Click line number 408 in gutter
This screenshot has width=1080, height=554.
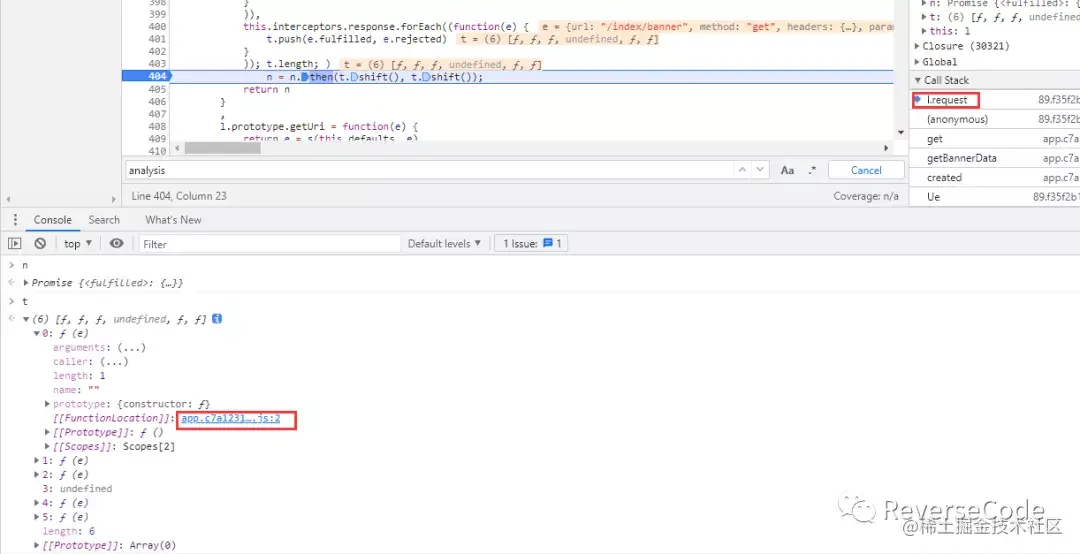pos(156,127)
